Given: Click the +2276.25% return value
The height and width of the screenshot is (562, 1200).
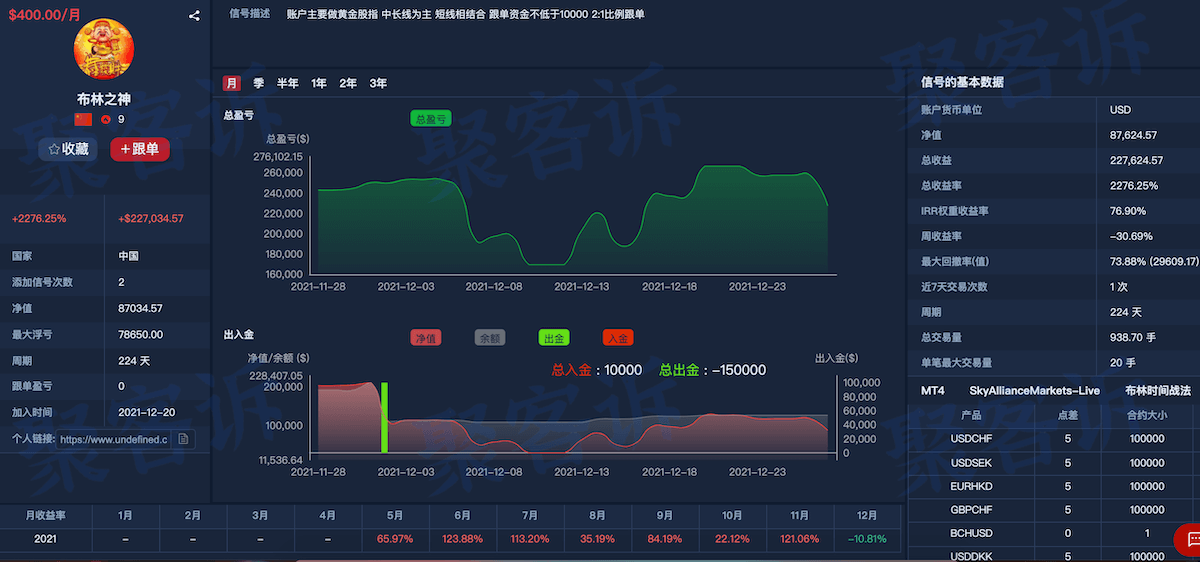Looking at the screenshot, I should [39, 218].
